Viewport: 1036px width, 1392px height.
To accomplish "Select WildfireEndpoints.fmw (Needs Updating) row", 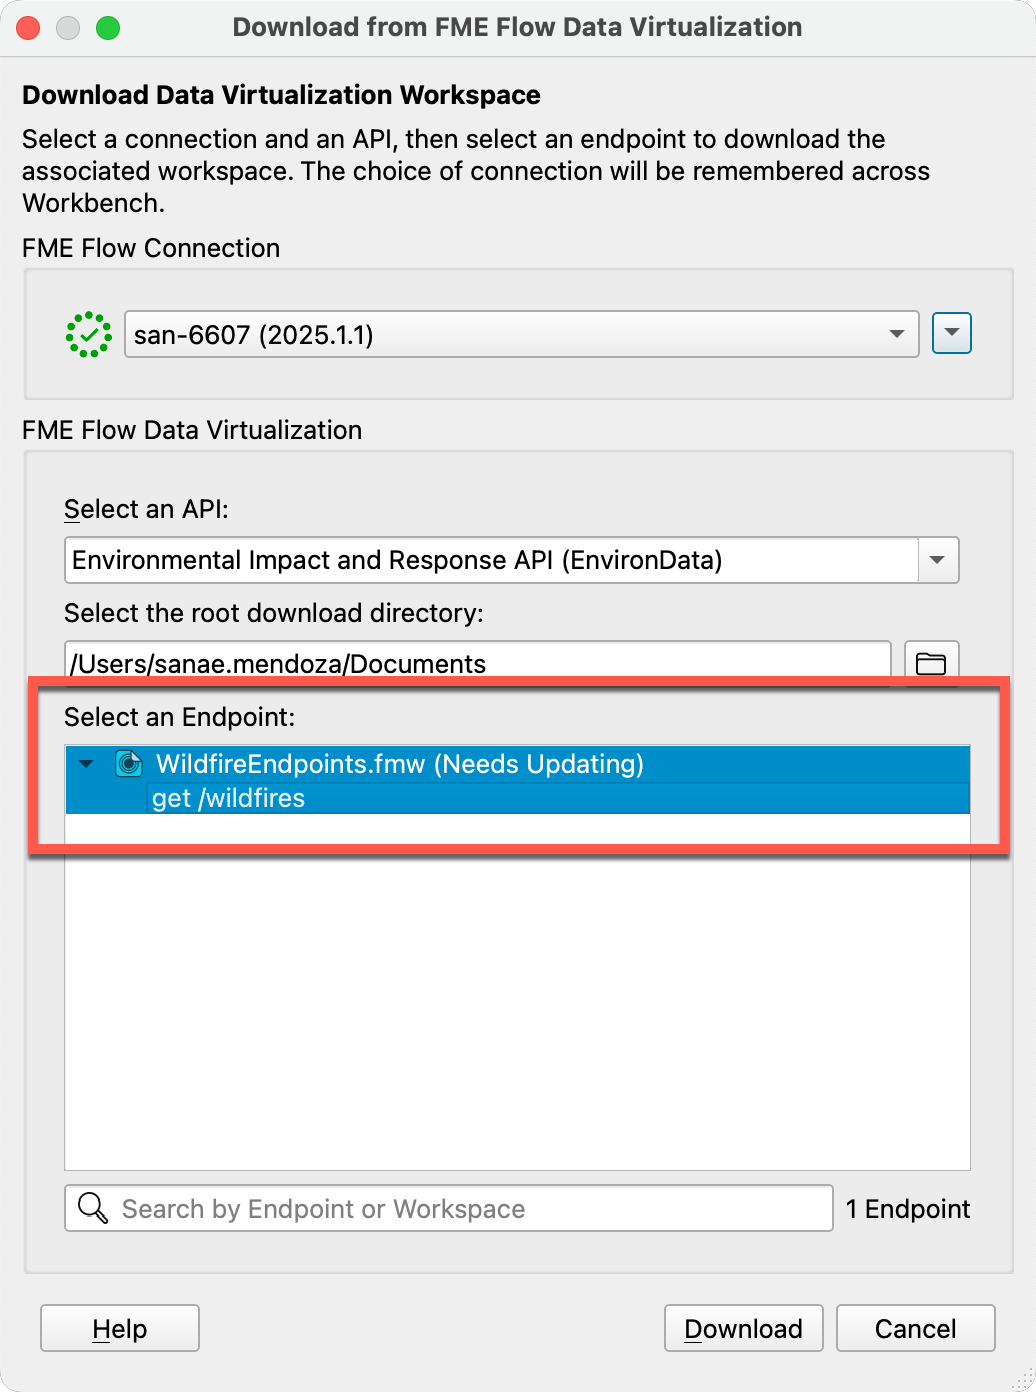I will [517, 764].
